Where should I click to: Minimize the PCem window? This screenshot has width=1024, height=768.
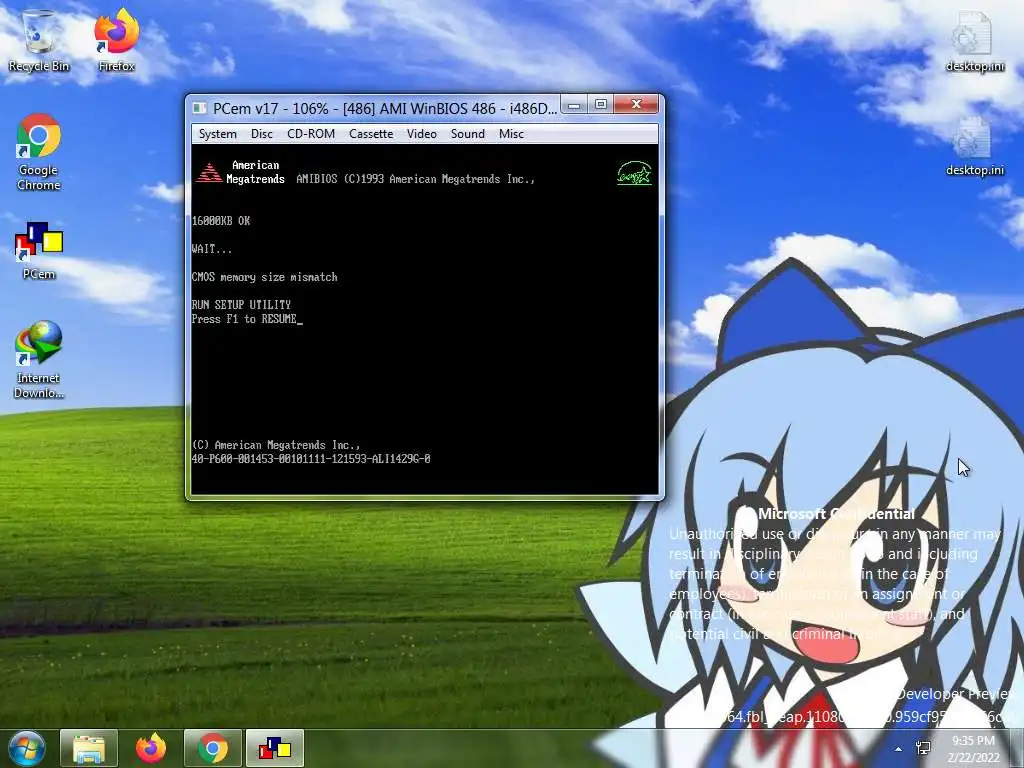click(x=573, y=104)
